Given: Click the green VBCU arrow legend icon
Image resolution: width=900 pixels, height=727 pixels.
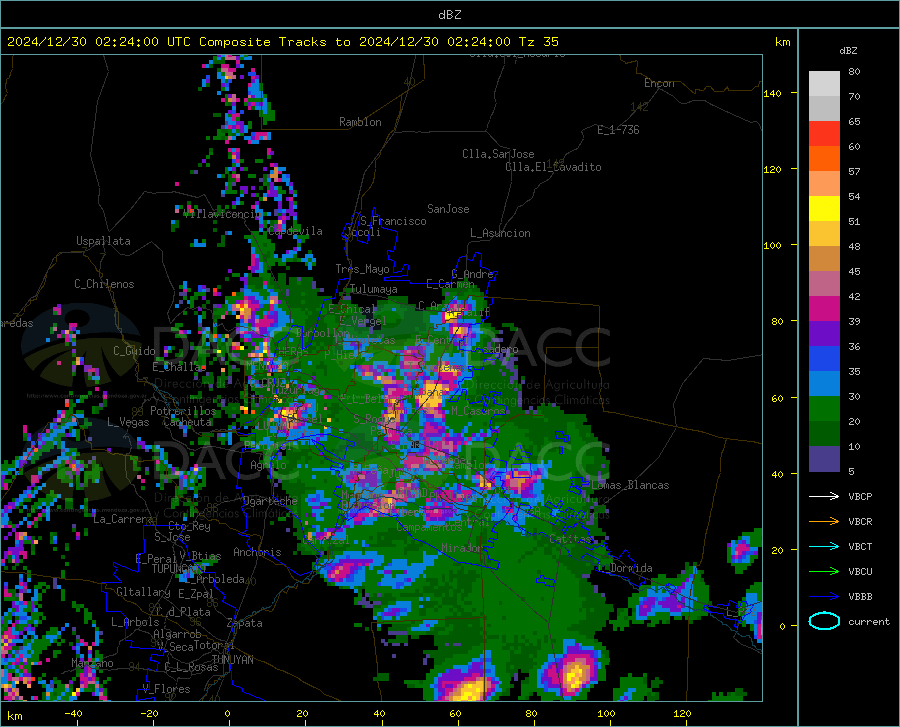Looking at the screenshot, I should pyautogui.click(x=824, y=572).
